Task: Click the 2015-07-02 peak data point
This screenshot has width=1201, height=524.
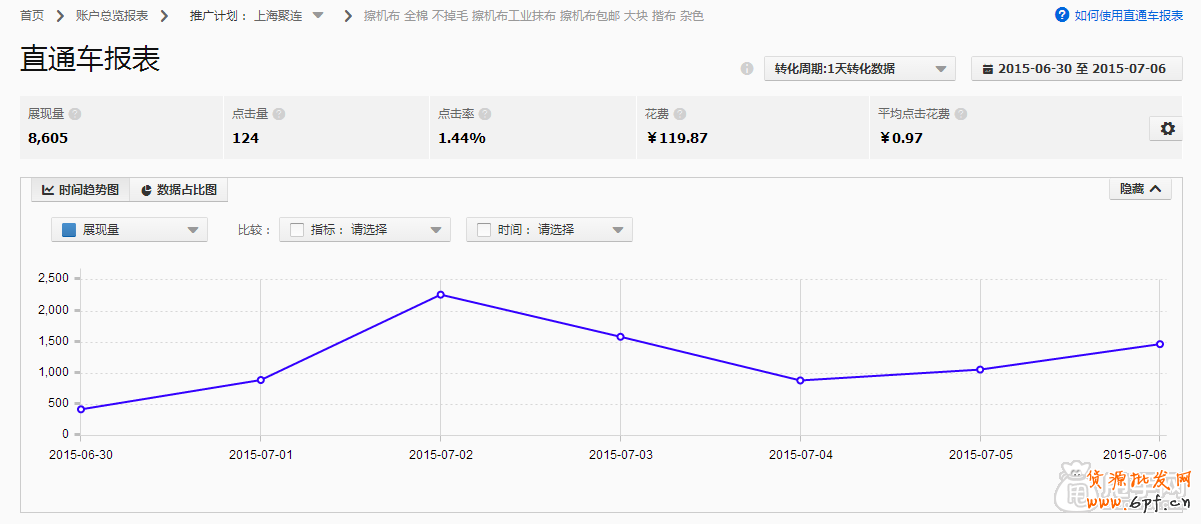Action: [x=441, y=295]
